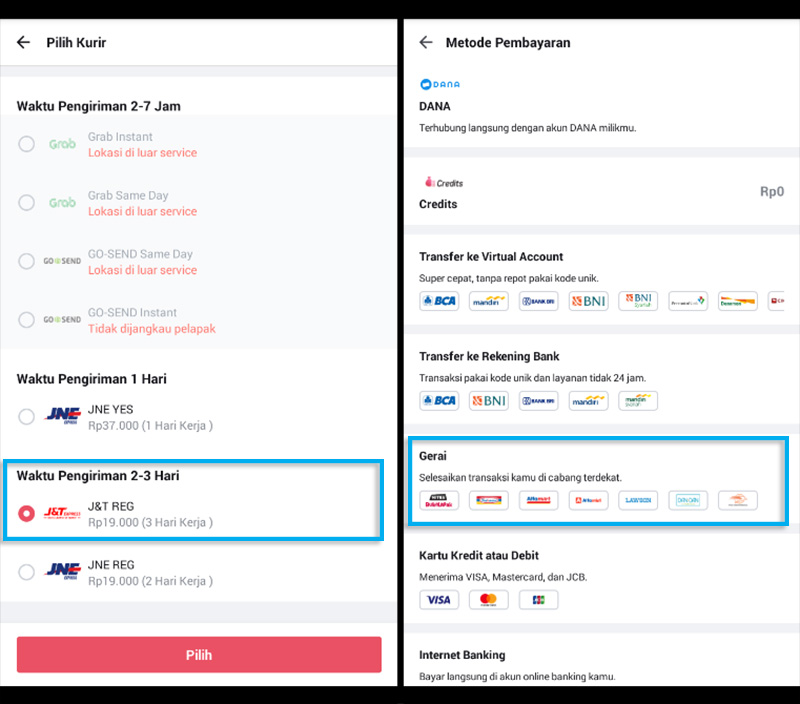Choose Bank BRI virtual account logo
The image size is (800, 704).
pyautogui.click(x=538, y=301)
